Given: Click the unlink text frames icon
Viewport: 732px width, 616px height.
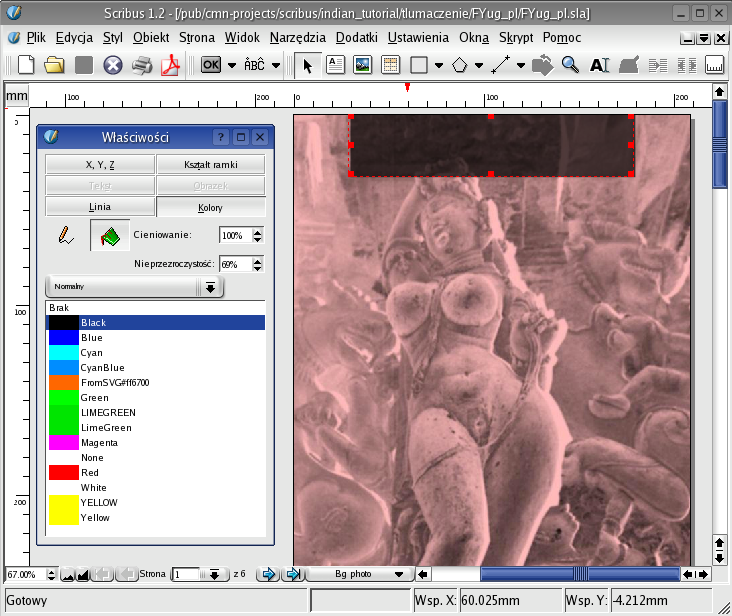Looking at the screenshot, I should point(687,65).
